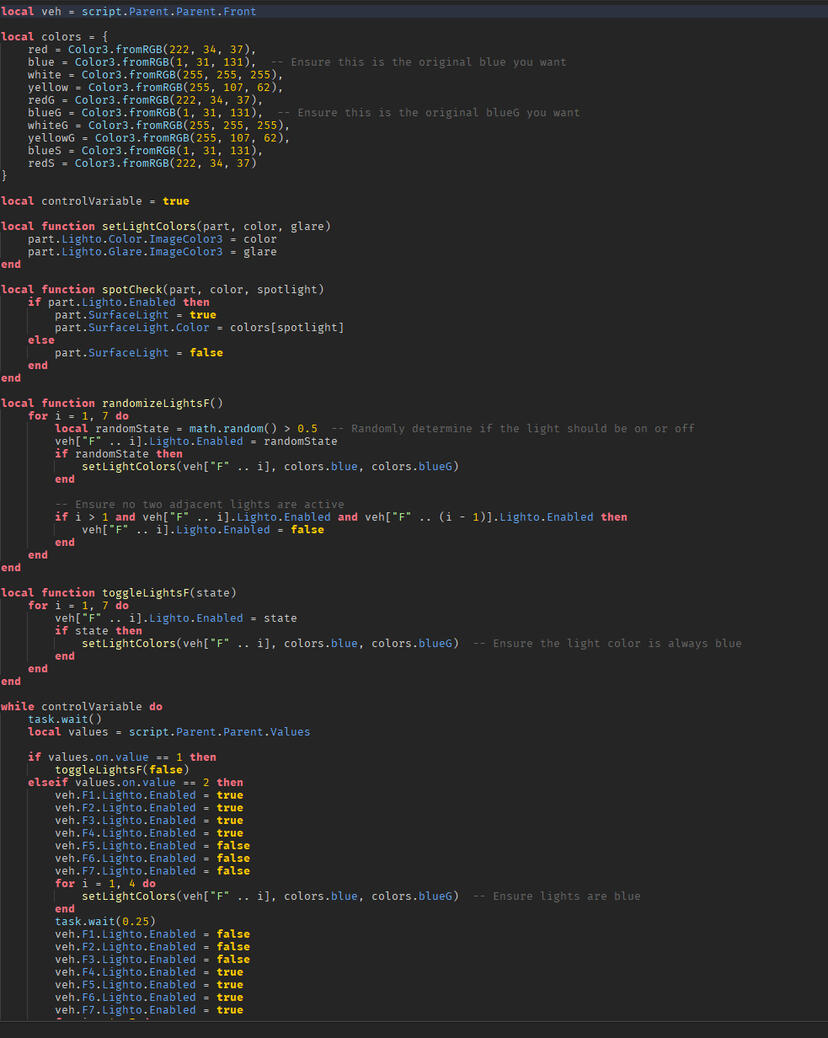Click the redS key in the colors table

pyautogui.click(x=44, y=163)
